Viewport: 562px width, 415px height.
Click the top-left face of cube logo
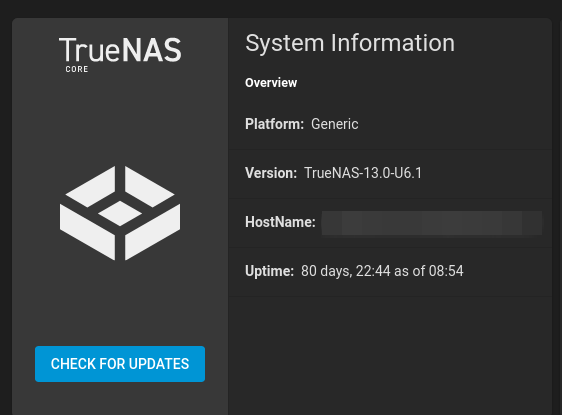click(x=90, y=187)
